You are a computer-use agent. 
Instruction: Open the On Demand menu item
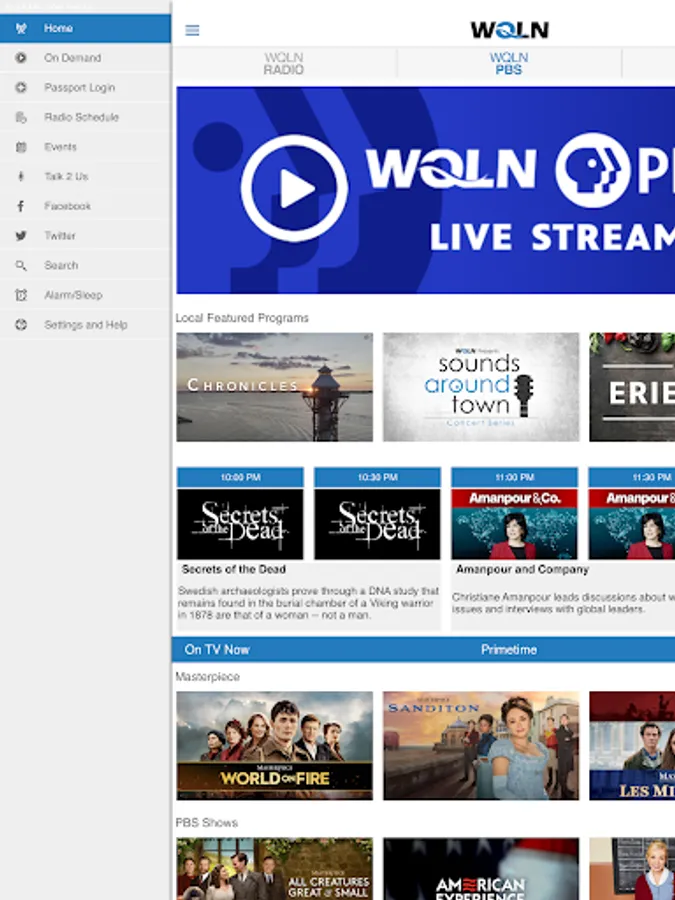[x=86, y=58]
